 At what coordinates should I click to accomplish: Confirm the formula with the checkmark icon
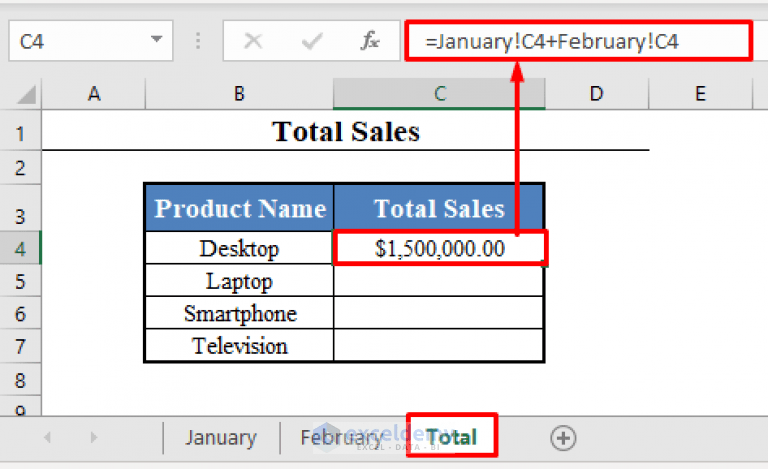(312, 41)
